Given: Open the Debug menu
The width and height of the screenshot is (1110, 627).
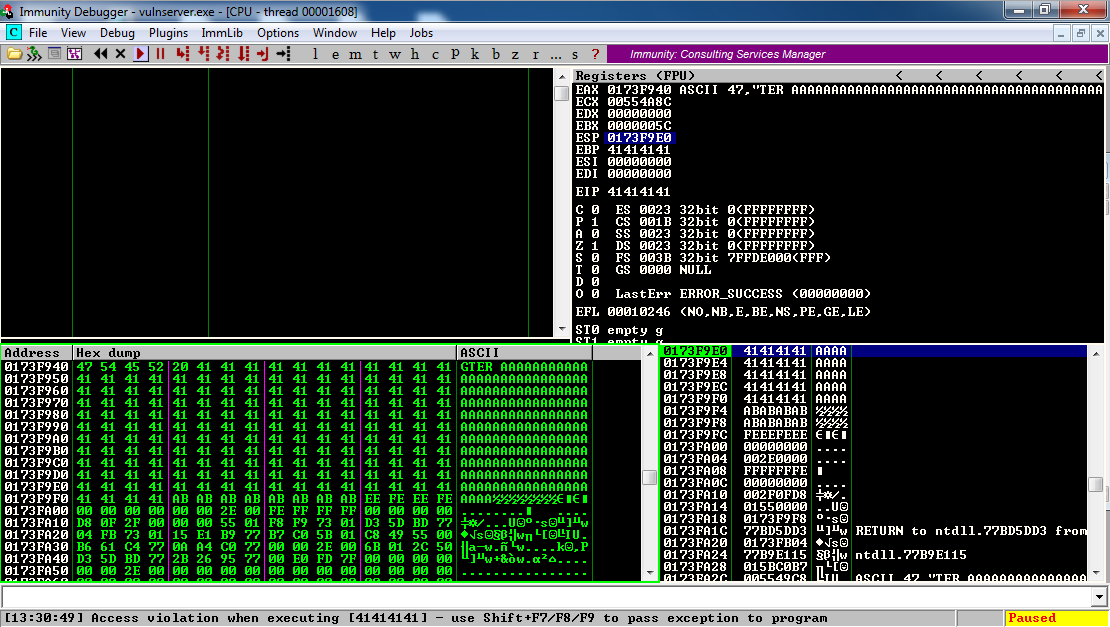Looking at the screenshot, I should (117, 33).
